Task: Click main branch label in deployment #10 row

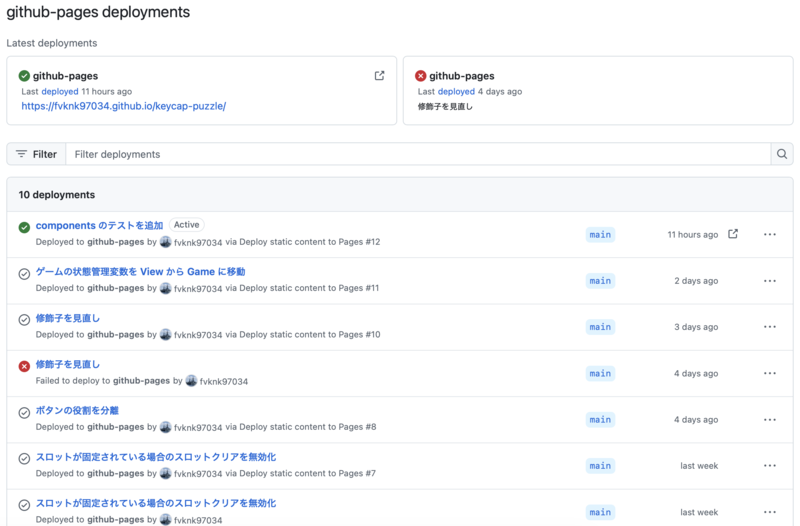Action: (600, 327)
